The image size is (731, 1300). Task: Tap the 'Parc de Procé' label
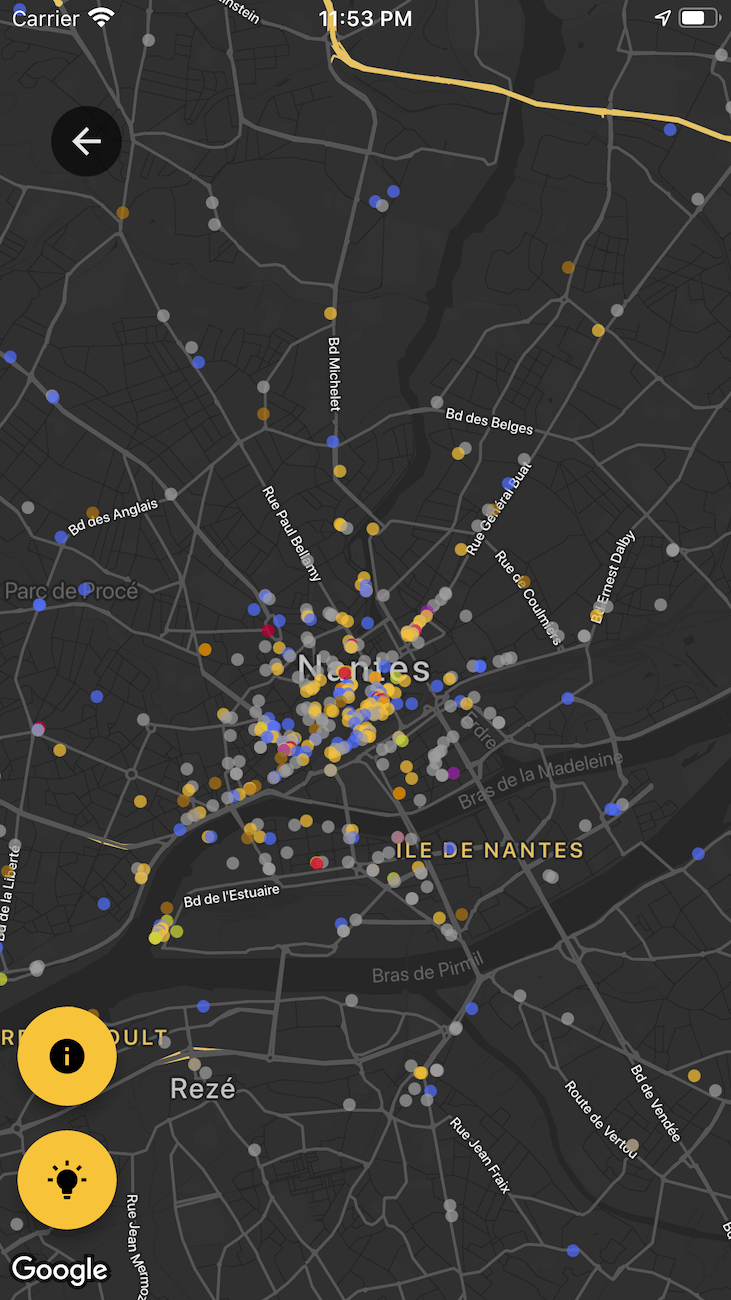click(71, 591)
